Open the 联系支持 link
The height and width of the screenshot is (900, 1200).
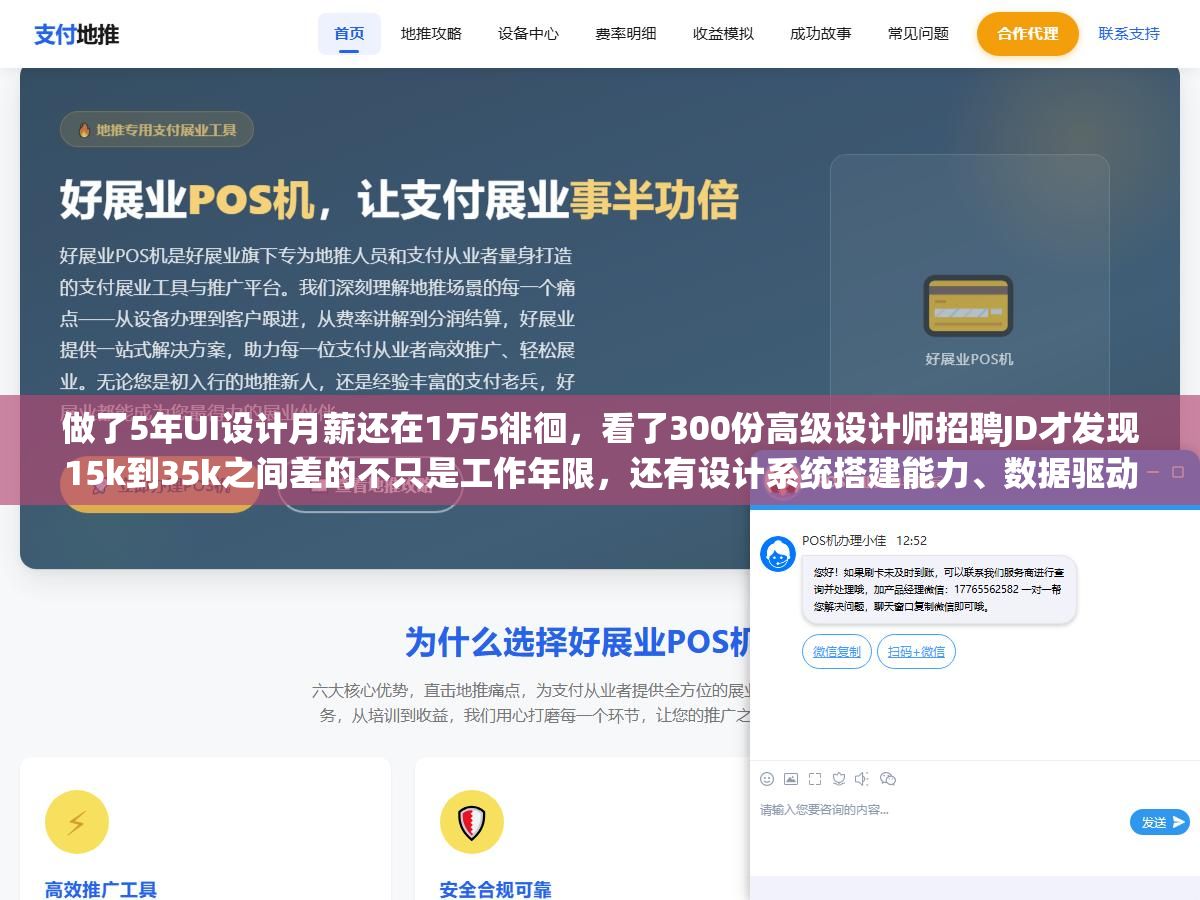click(x=1129, y=33)
